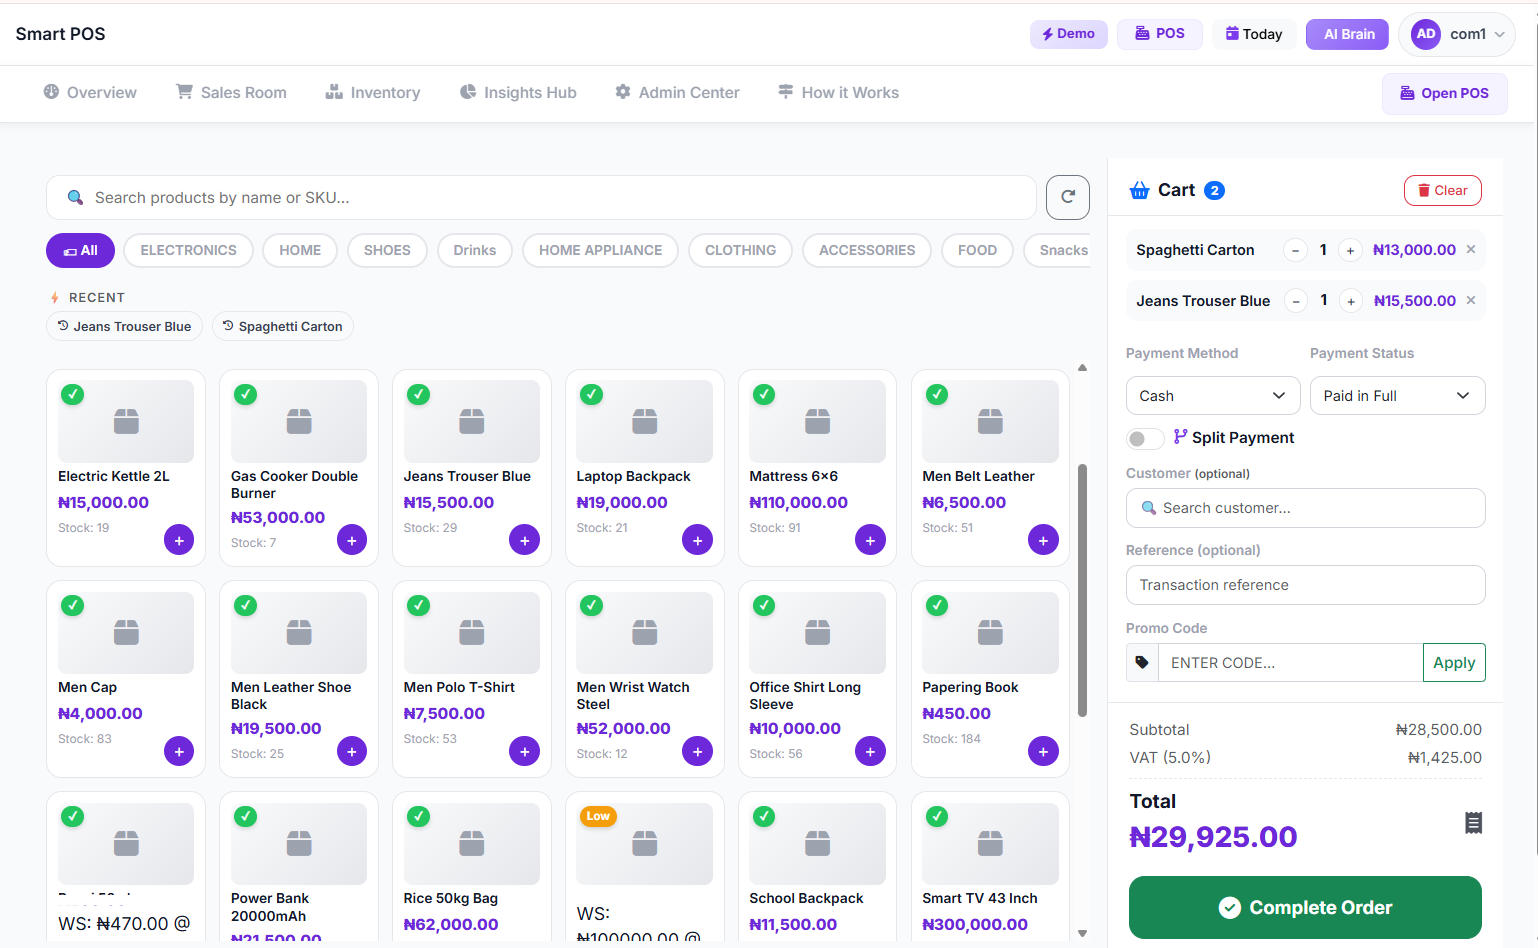
Task: Increase Jeans Trouser Blue quantity
Action: pos(1351,301)
